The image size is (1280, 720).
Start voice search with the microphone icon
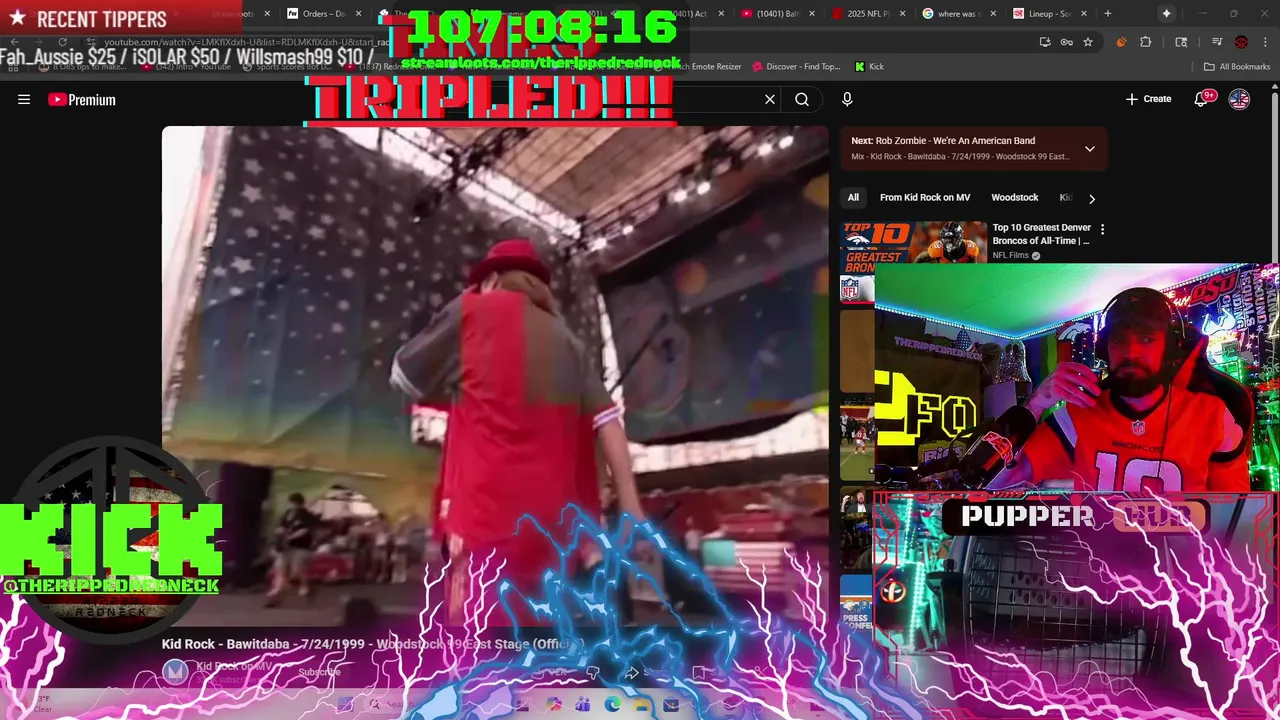pyautogui.click(x=847, y=99)
